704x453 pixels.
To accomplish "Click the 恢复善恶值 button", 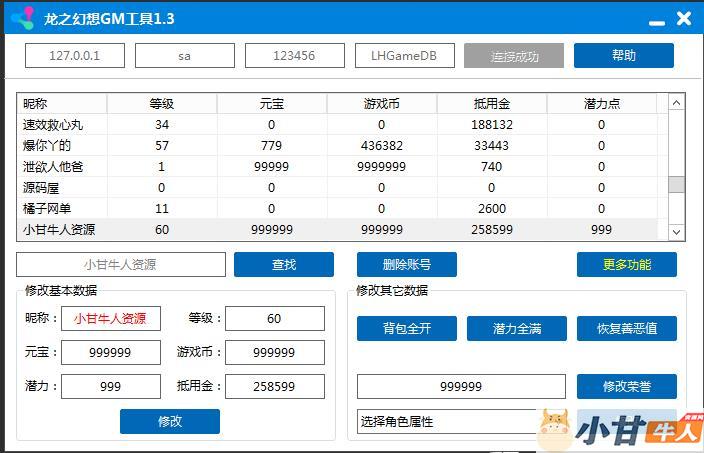I will (x=626, y=328).
